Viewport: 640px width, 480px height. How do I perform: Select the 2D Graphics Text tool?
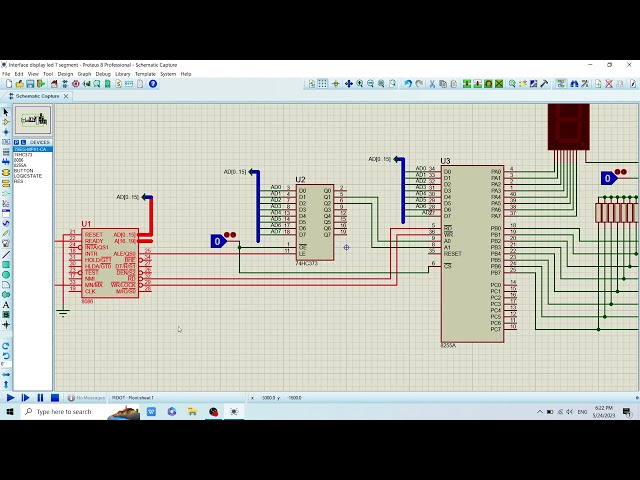coord(6,305)
